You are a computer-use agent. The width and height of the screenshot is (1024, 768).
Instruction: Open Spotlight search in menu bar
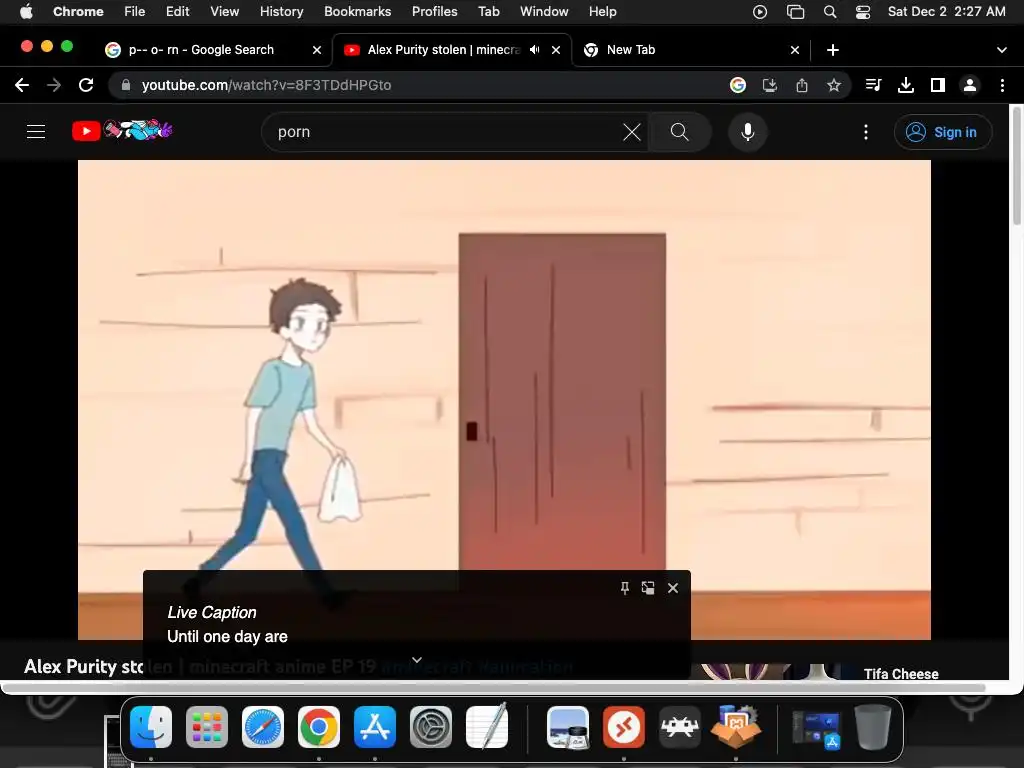tap(830, 11)
